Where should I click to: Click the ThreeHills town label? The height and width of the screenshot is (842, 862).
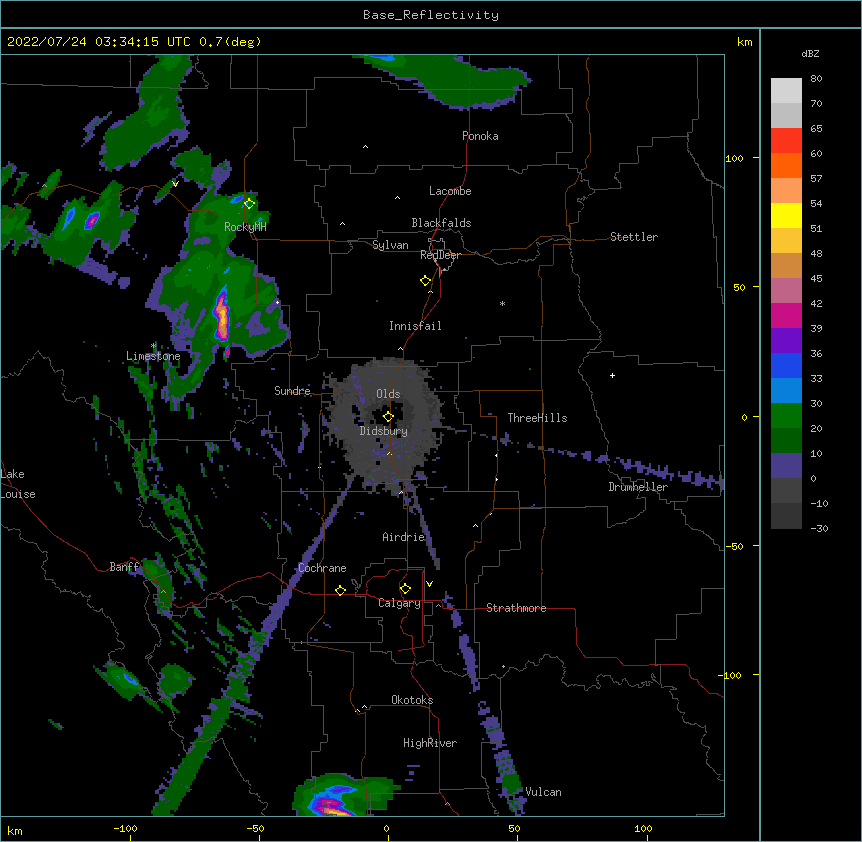click(x=537, y=418)
